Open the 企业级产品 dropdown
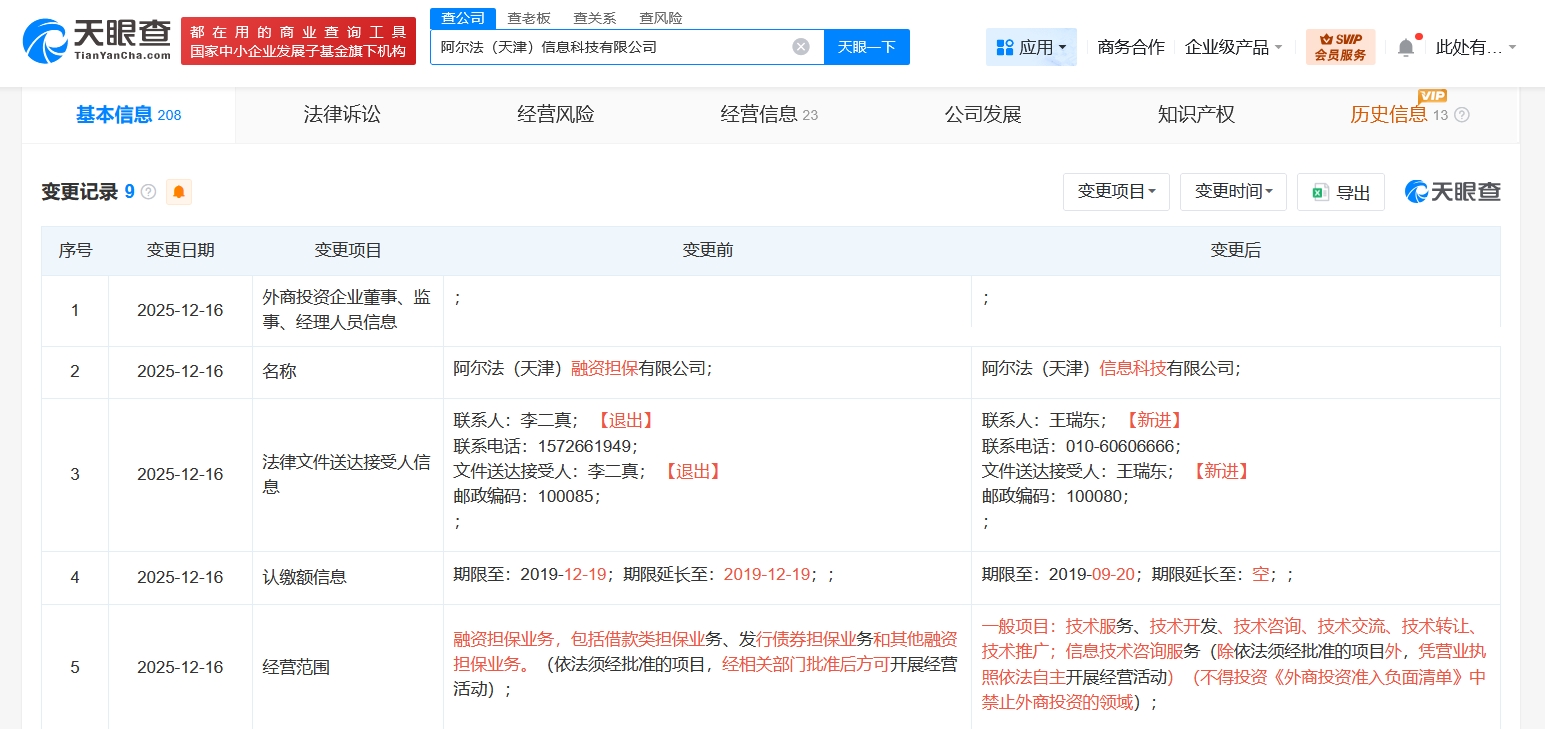This screenshot has width=1545, height=729. tap(1233, 47)
